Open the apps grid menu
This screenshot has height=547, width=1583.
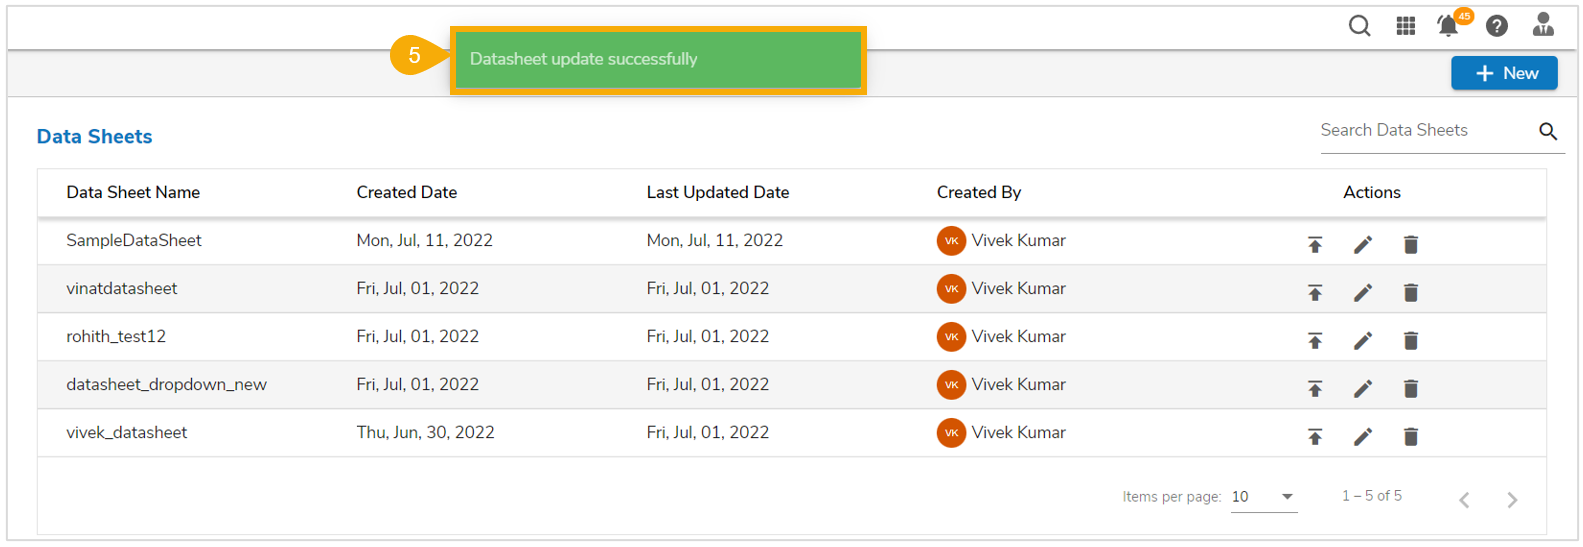(1405, 26)
